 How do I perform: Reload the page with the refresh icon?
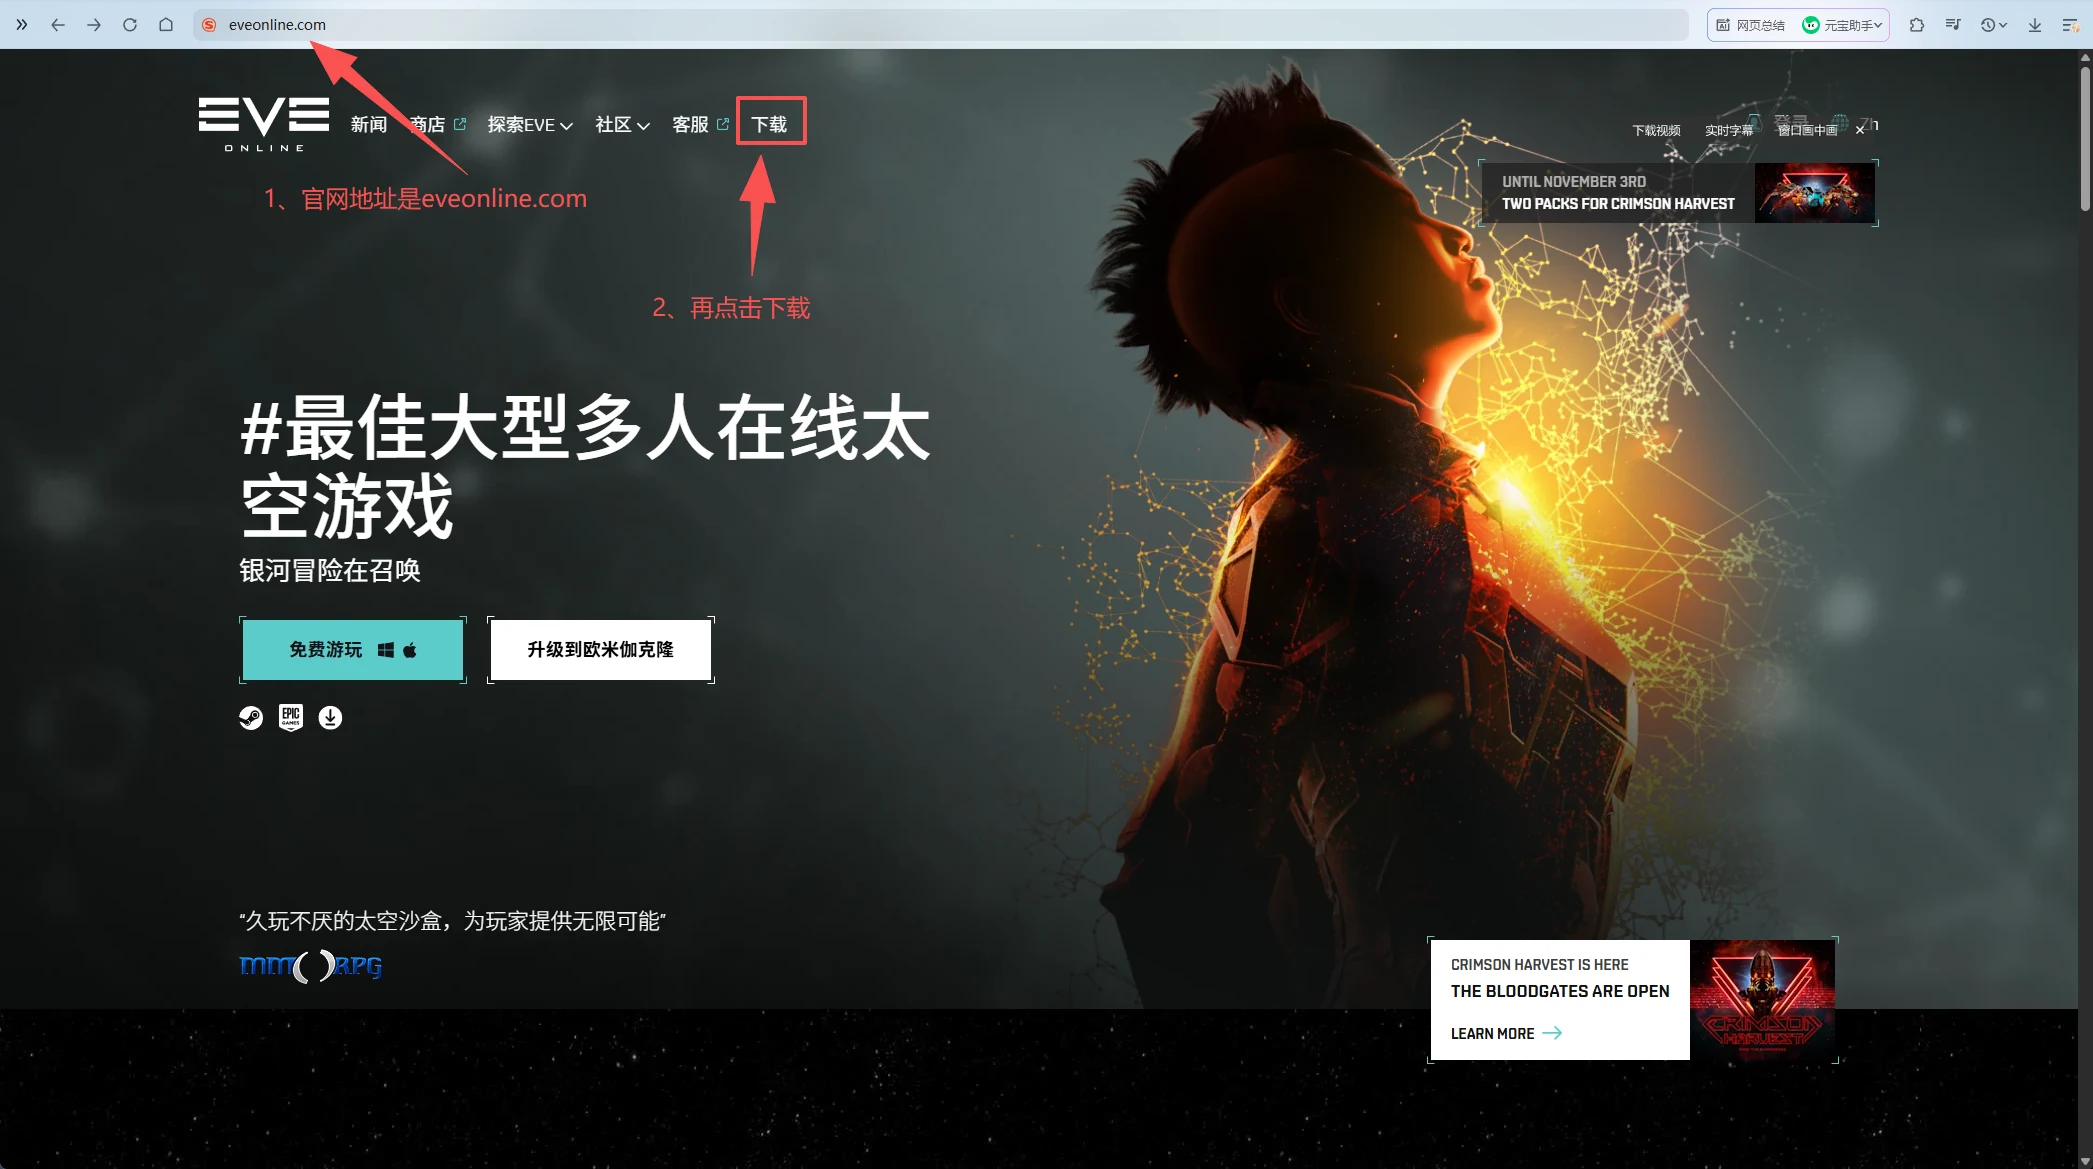(130, 25)
